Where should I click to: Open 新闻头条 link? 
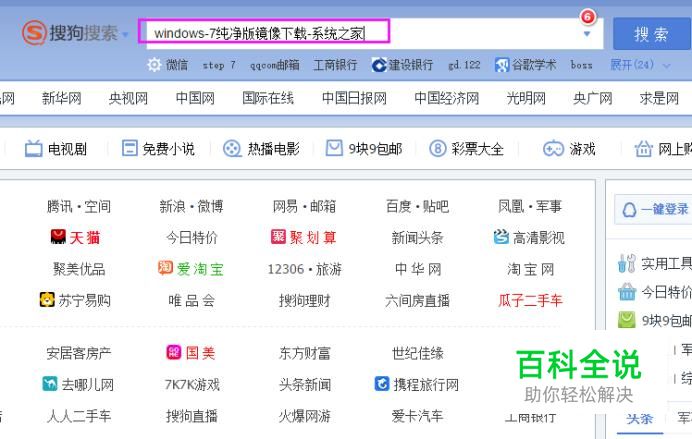[x=417, y=238]
